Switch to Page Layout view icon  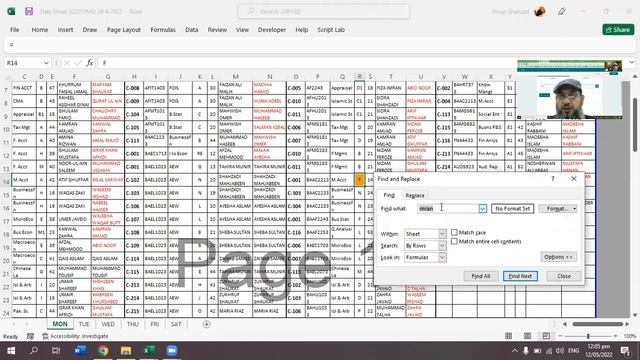527,336
